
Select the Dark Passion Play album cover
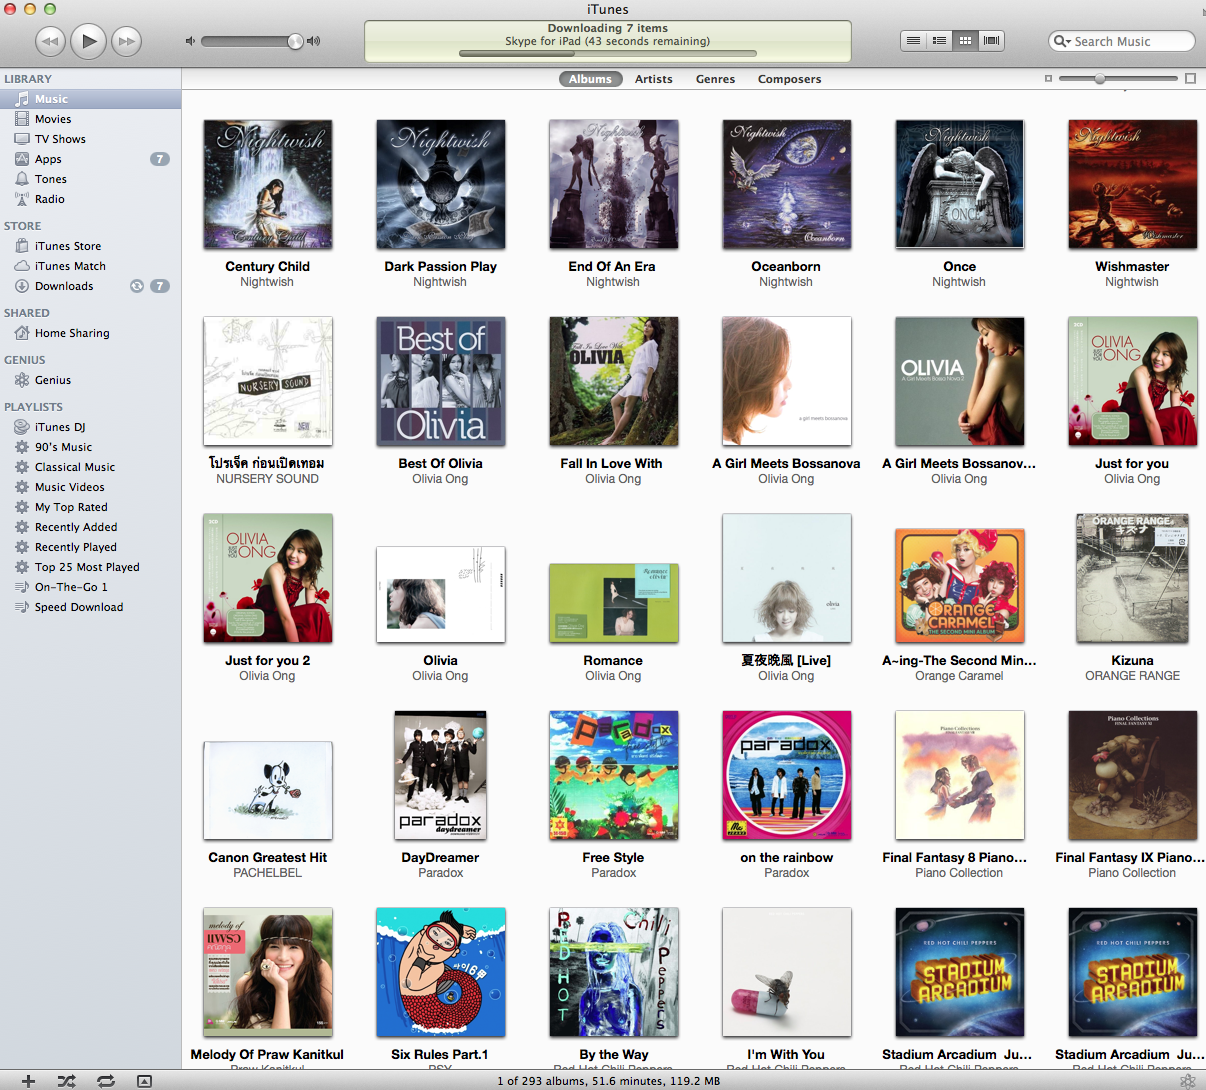tap(441, 184)
